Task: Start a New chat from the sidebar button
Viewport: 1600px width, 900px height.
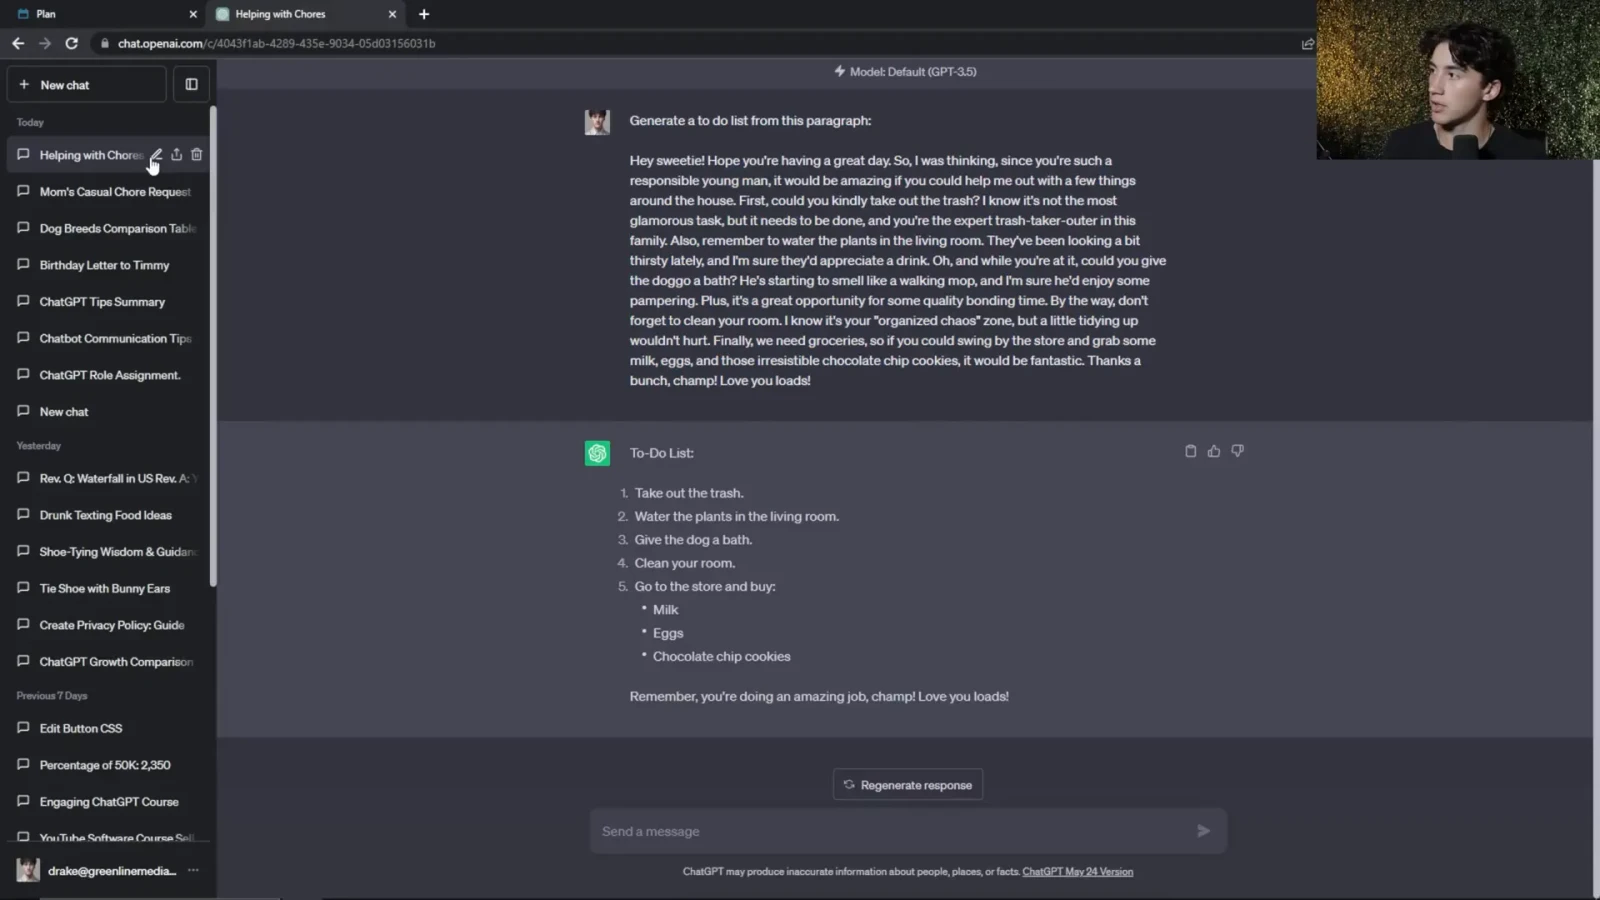Action: pyautogui.click(x=87, y=85)
